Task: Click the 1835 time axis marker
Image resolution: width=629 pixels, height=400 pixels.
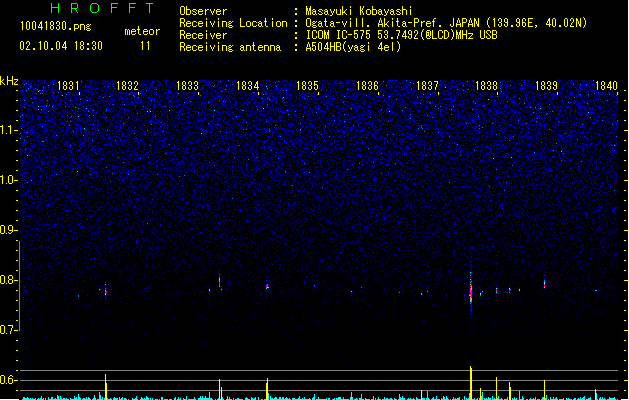Action: coord(307,86)
